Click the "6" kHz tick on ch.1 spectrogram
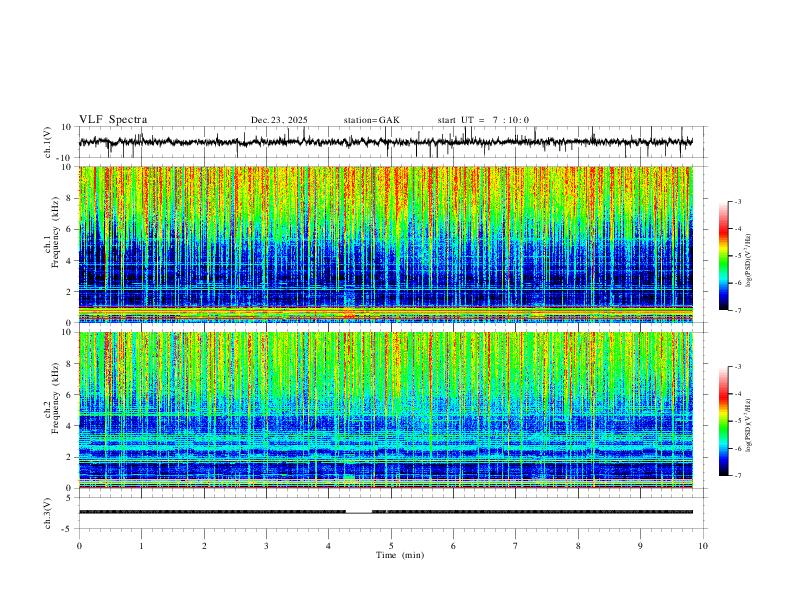 click(69, 229)
